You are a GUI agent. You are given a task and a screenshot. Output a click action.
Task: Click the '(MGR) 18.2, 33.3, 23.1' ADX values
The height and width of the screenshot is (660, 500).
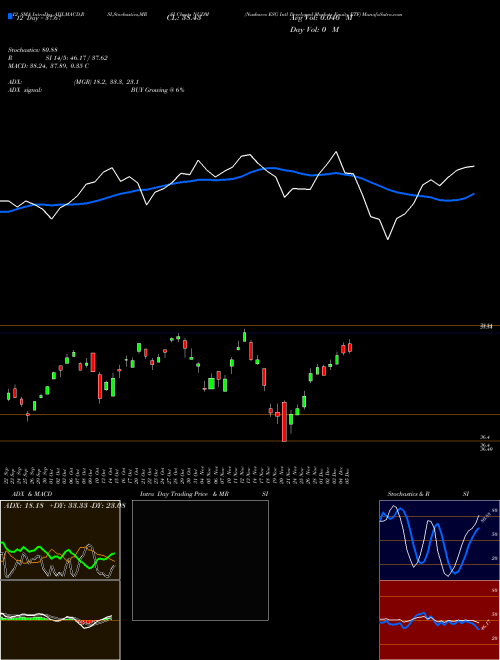pos(106,82)
